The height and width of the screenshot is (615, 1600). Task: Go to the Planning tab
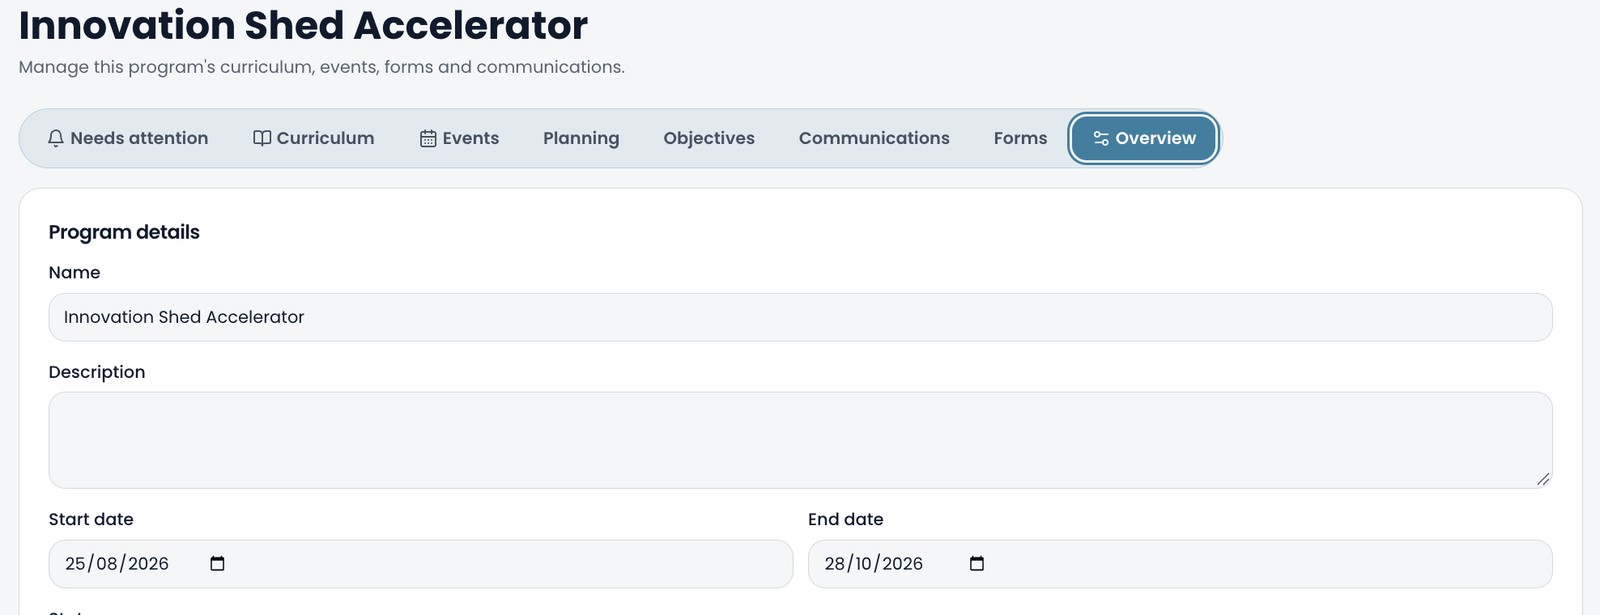click(x=581, y=138)
